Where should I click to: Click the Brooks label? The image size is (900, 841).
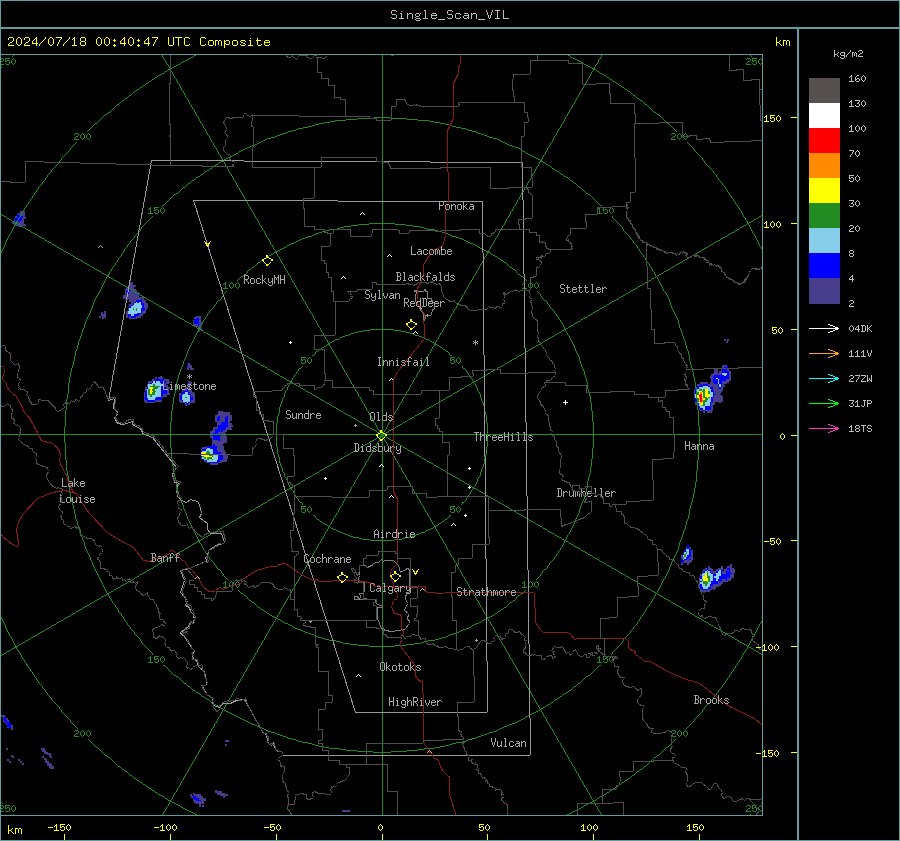coord(711,700)
